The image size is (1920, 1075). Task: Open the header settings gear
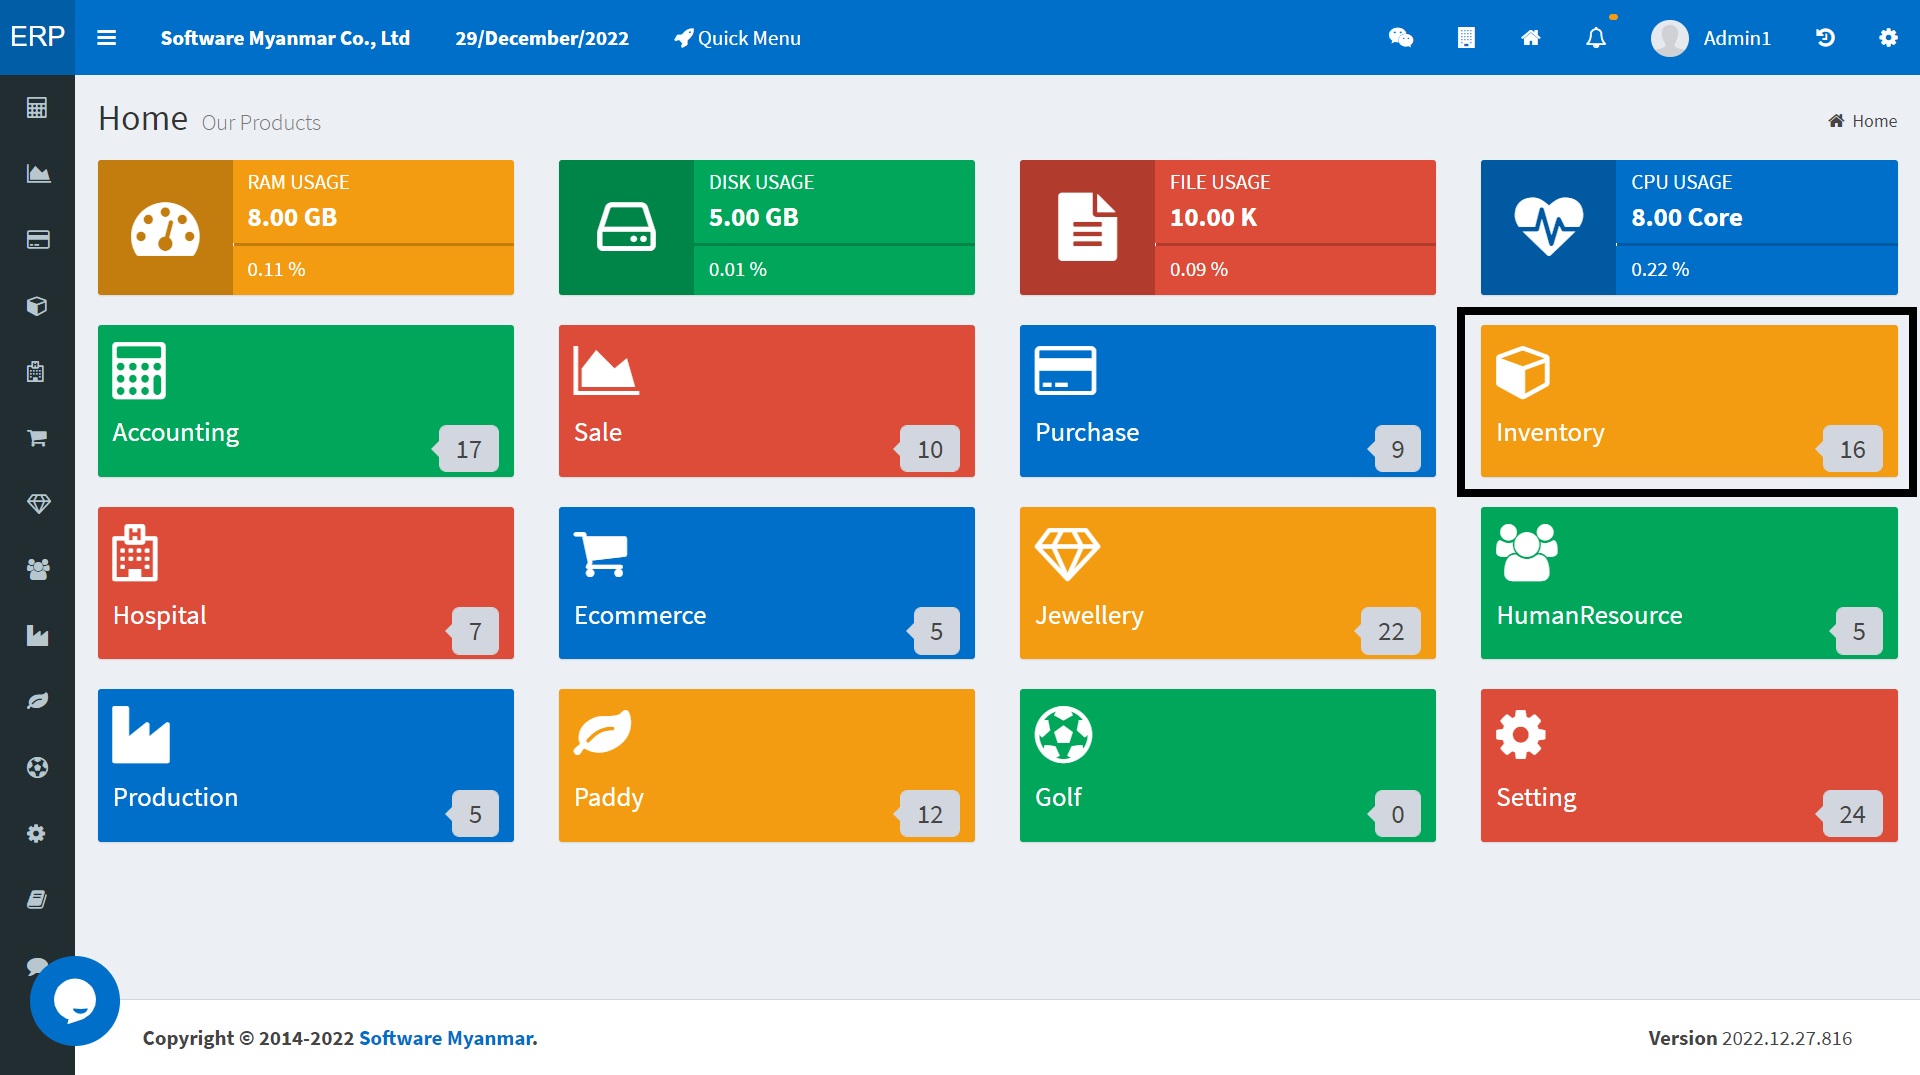[x=1888, y=38]
